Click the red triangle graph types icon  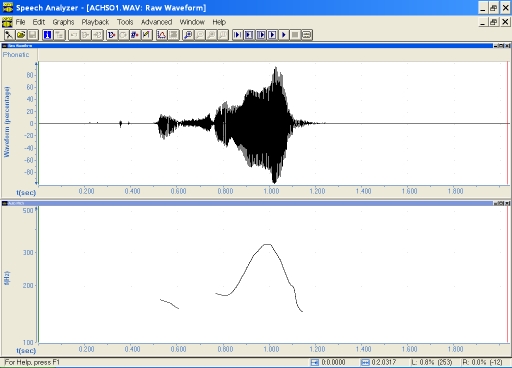(x=162, y=35)
